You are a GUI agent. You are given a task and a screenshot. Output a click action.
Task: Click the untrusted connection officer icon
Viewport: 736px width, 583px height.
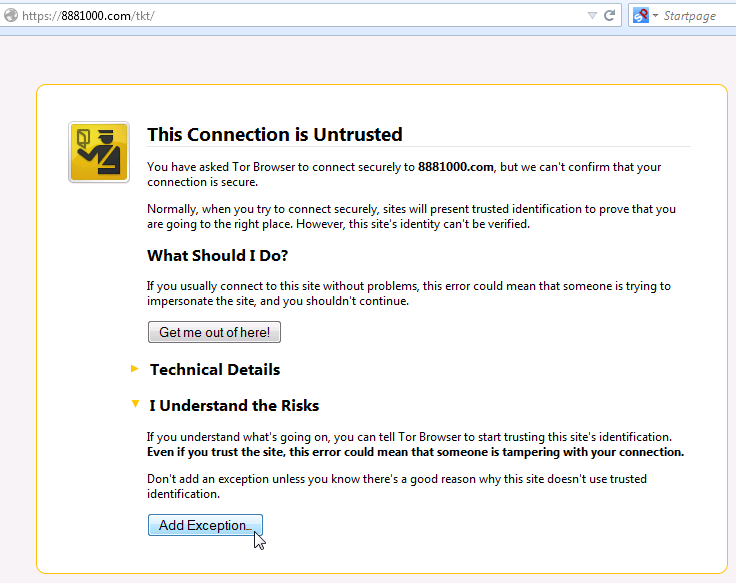pos(99,152)
